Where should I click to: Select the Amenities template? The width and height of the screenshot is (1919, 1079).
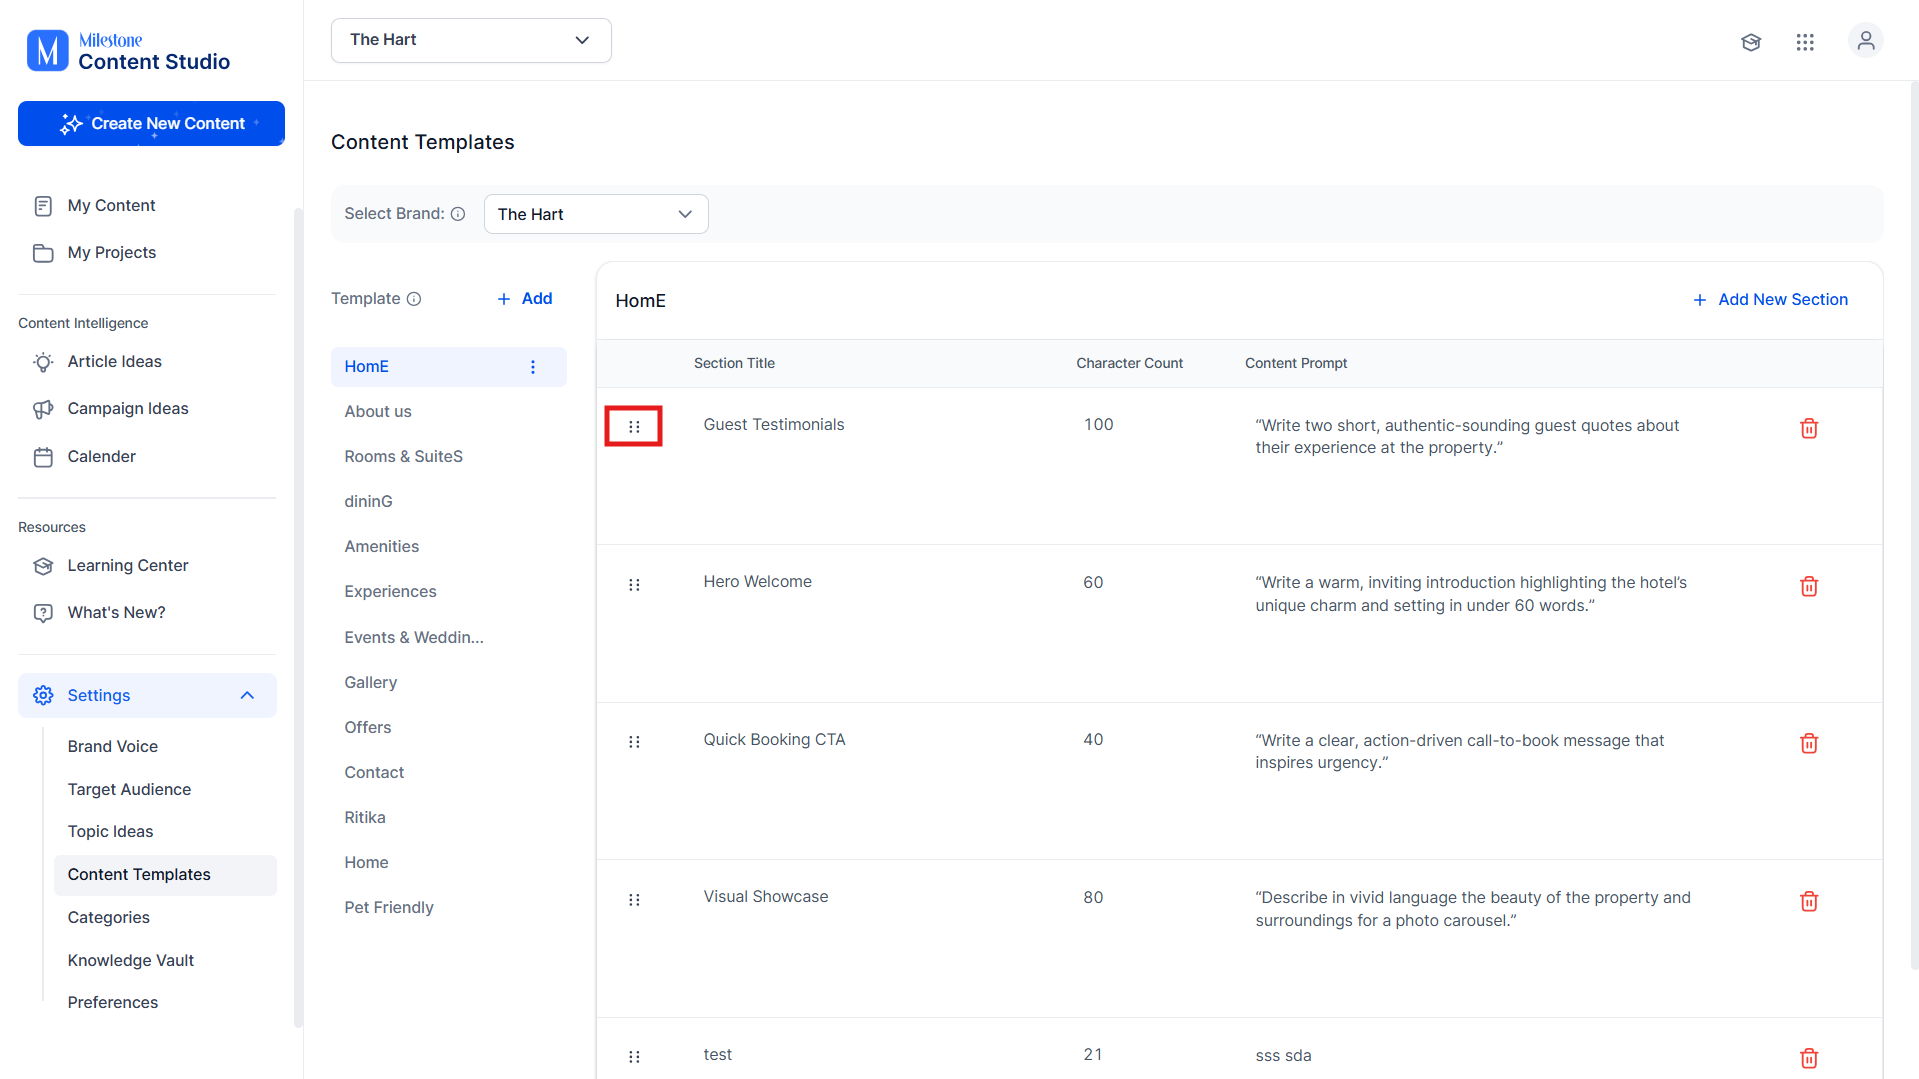click(381, 547)
